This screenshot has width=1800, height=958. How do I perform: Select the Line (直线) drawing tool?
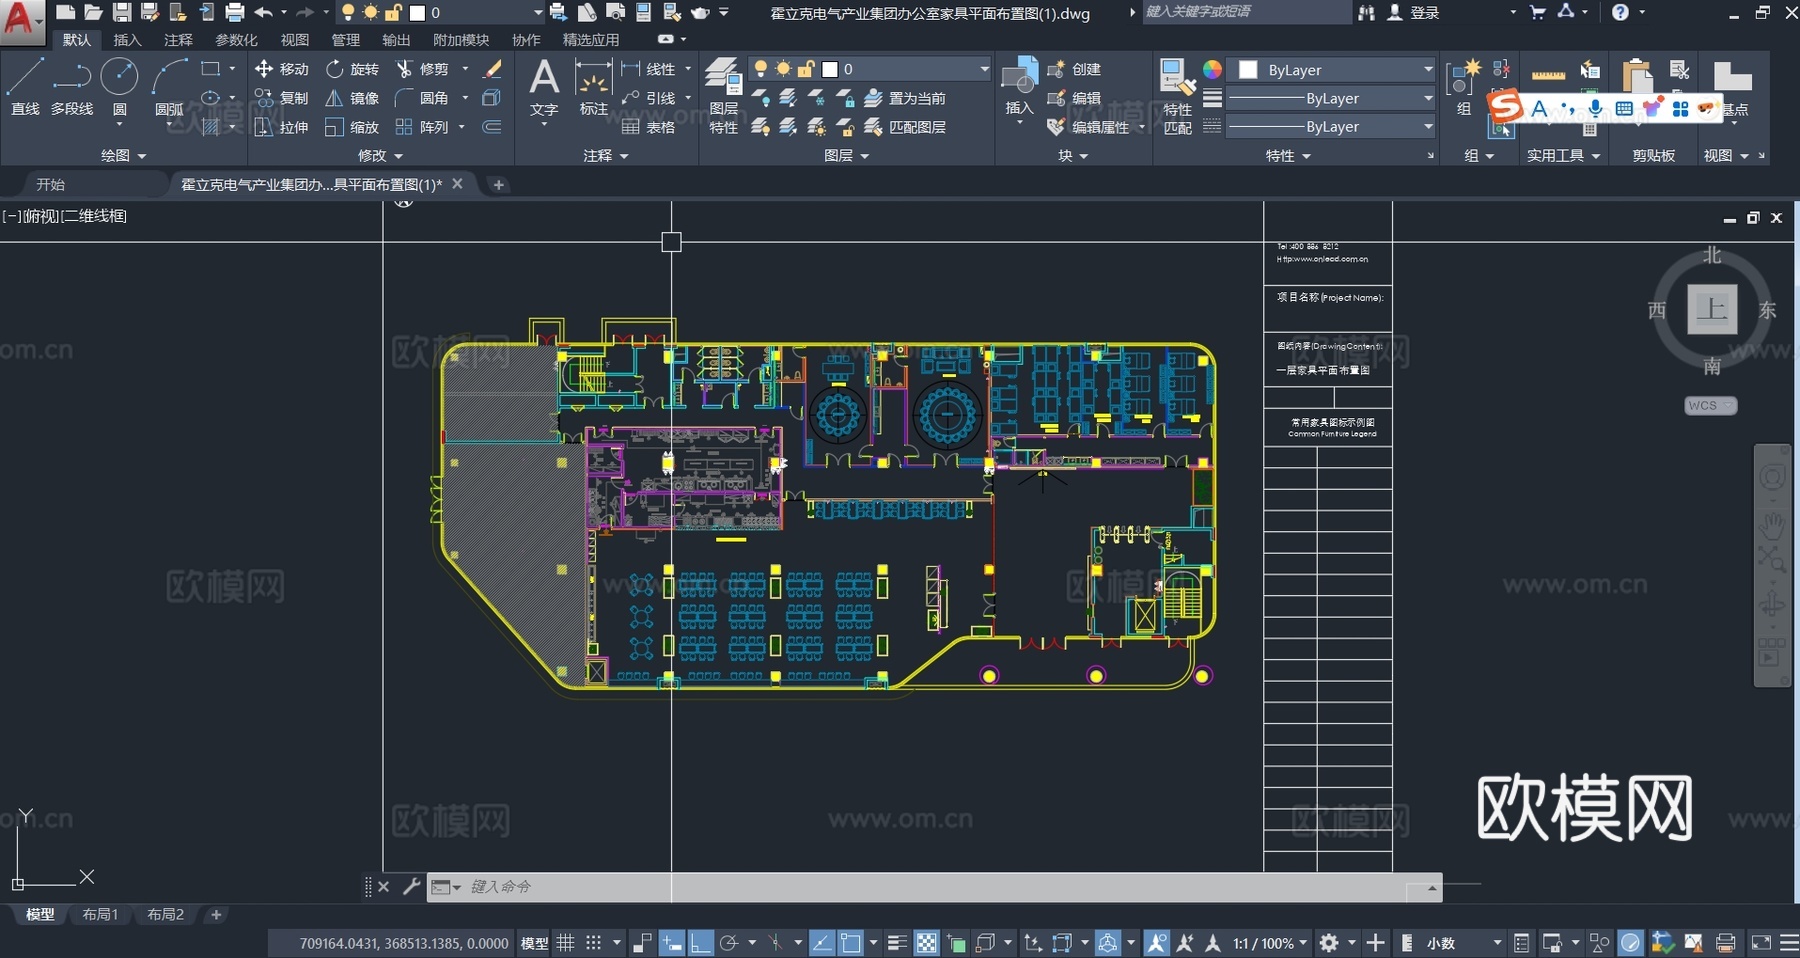tap(25, 87)
